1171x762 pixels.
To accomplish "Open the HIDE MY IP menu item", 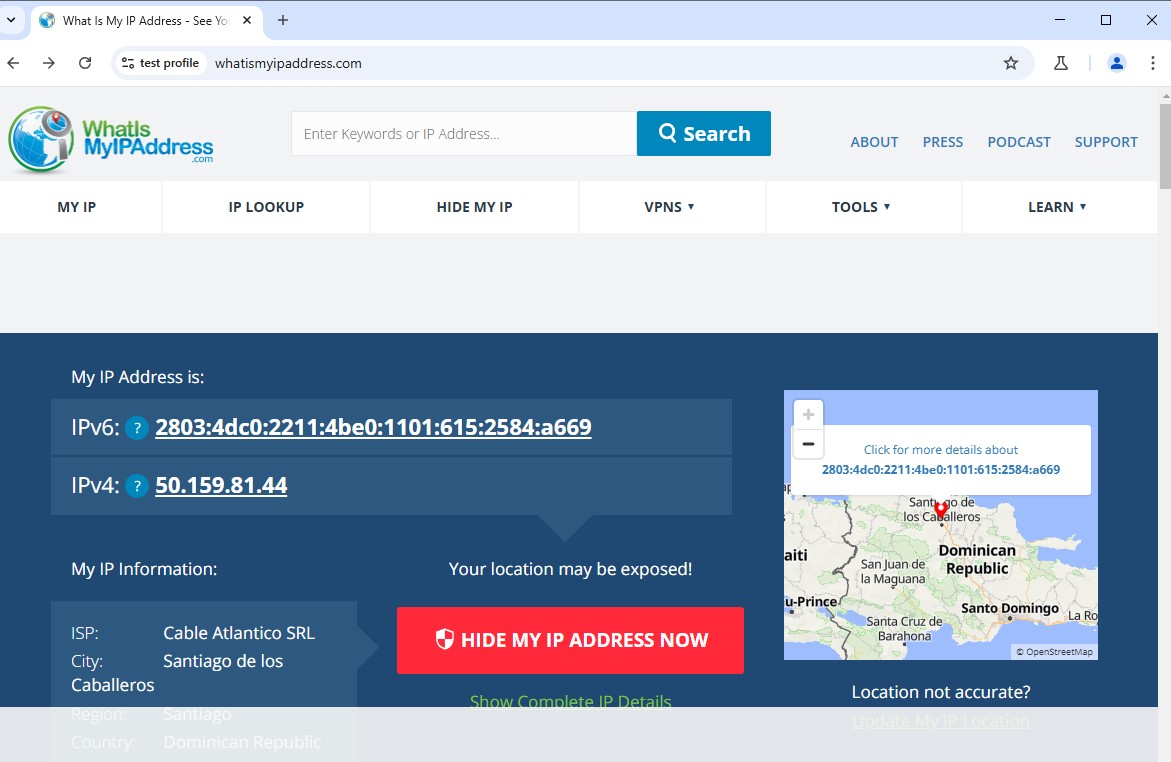I will [x=474, y=207].
